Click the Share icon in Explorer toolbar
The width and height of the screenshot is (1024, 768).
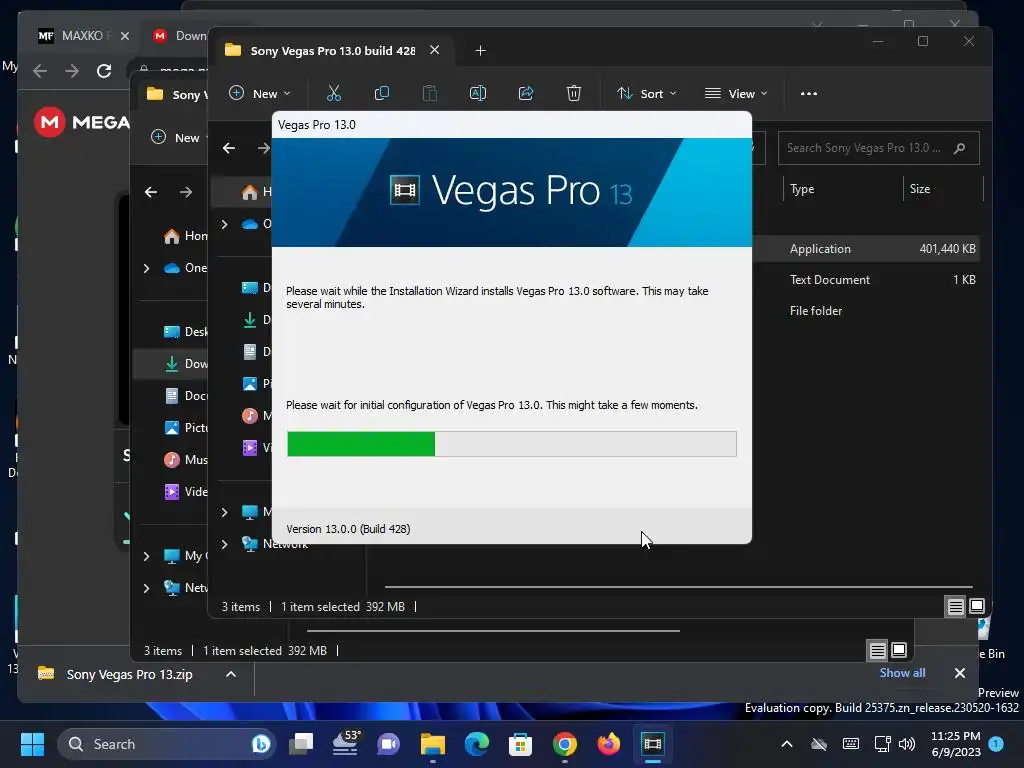[x=526, y=93]
